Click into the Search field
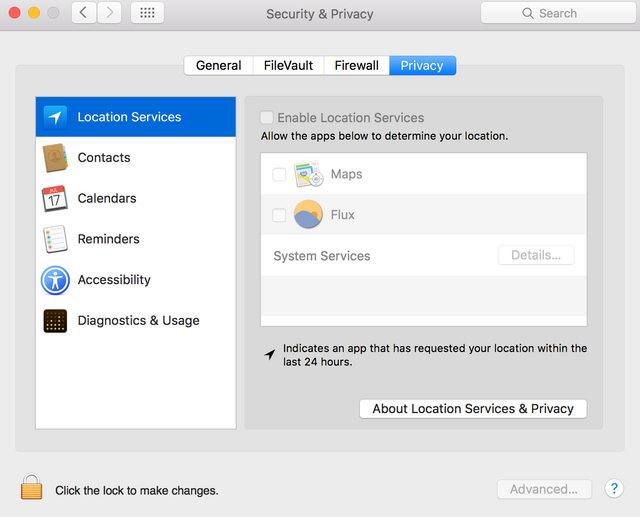This screenshot has height=517, width=640. tap(558, 13)
